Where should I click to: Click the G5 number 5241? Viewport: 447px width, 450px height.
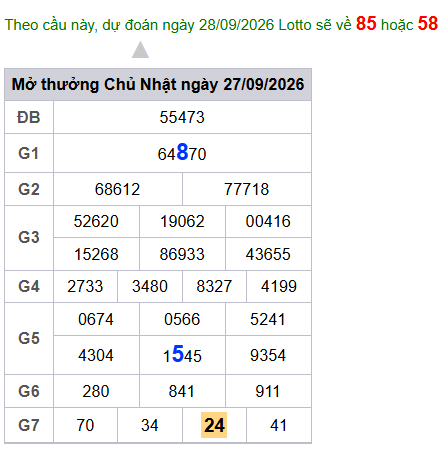268,319
